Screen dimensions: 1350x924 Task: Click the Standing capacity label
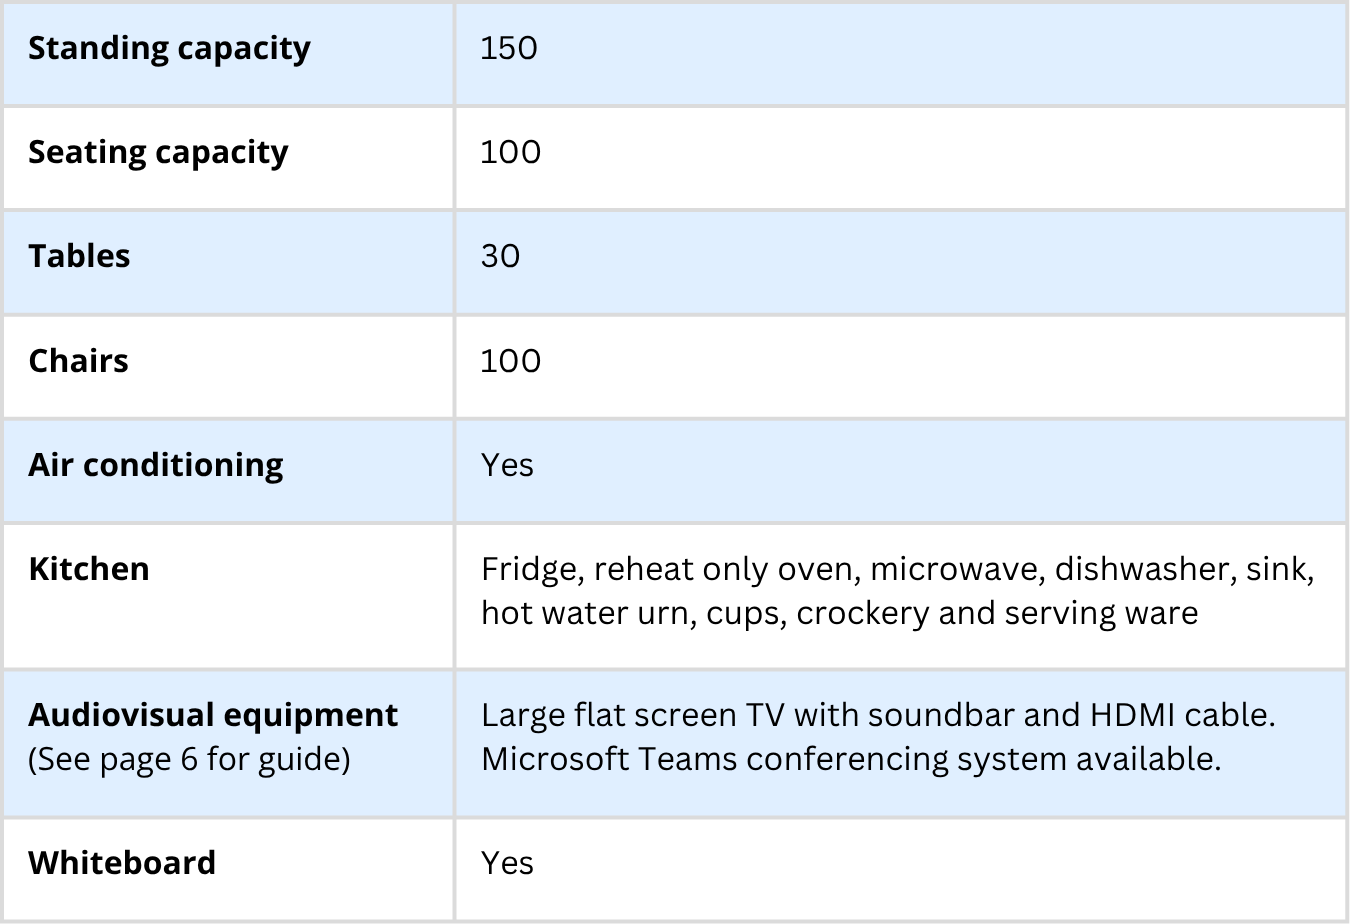(169, 49)
